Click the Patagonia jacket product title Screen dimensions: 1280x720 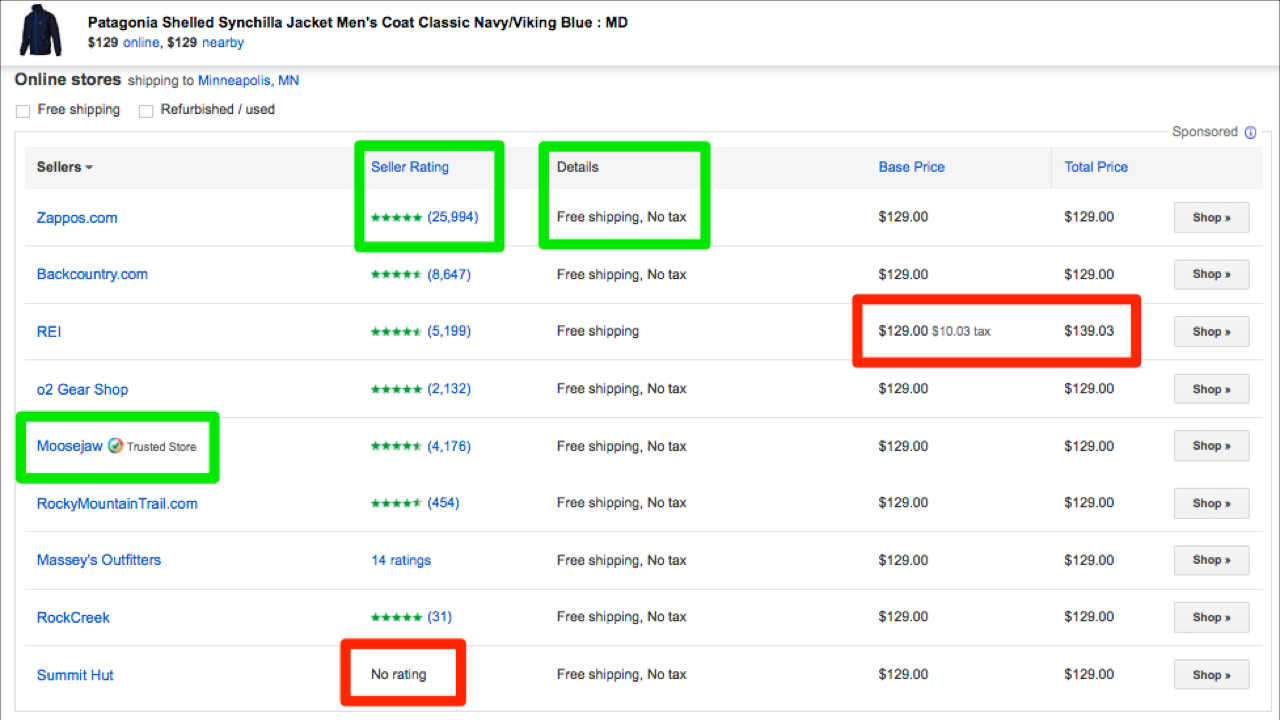coord(358,22)
